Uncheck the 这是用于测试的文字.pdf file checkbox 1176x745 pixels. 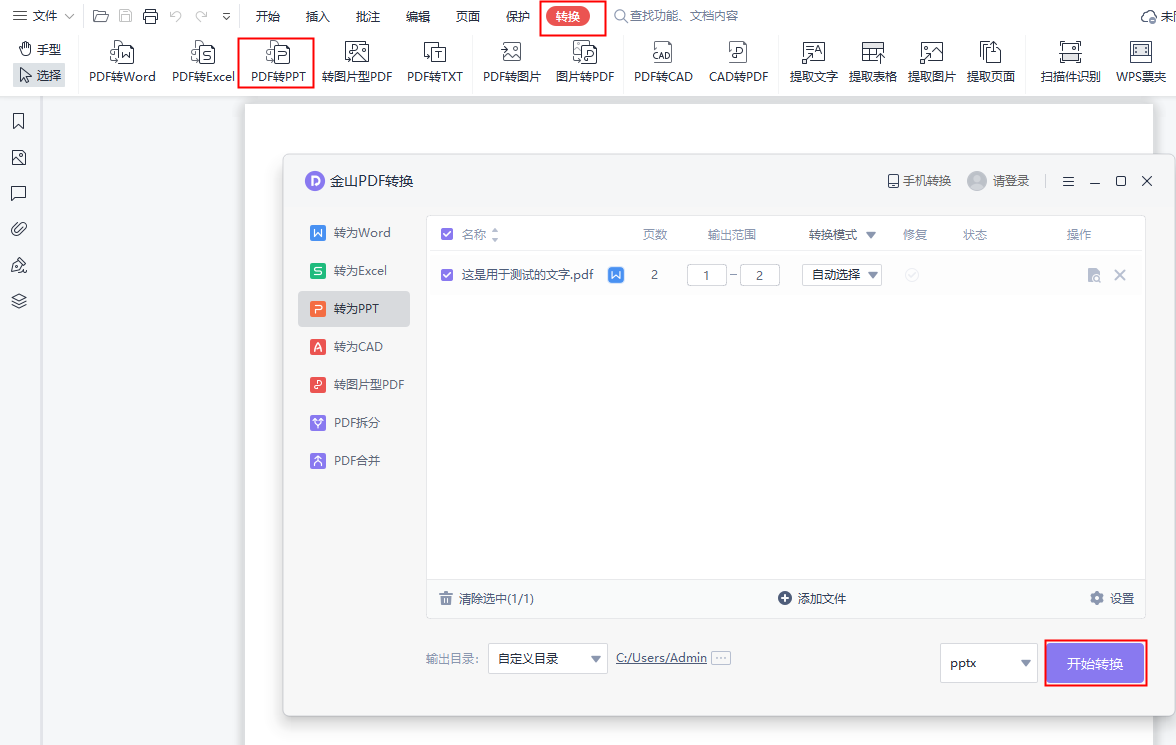click(447, 275)
